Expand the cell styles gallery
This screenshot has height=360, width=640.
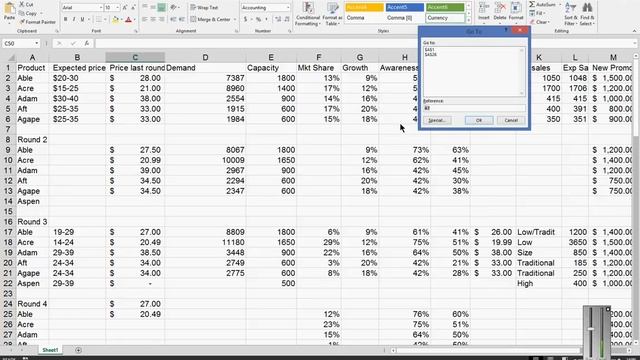(x=469, y=20)
